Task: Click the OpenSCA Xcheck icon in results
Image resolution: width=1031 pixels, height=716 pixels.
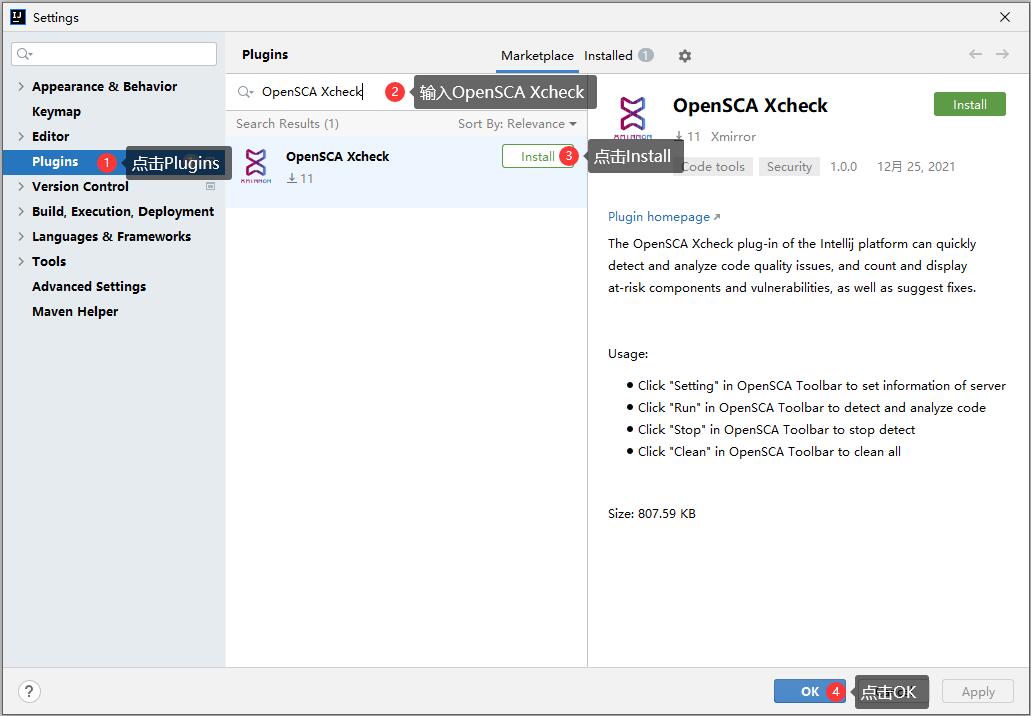Action: 256,166
